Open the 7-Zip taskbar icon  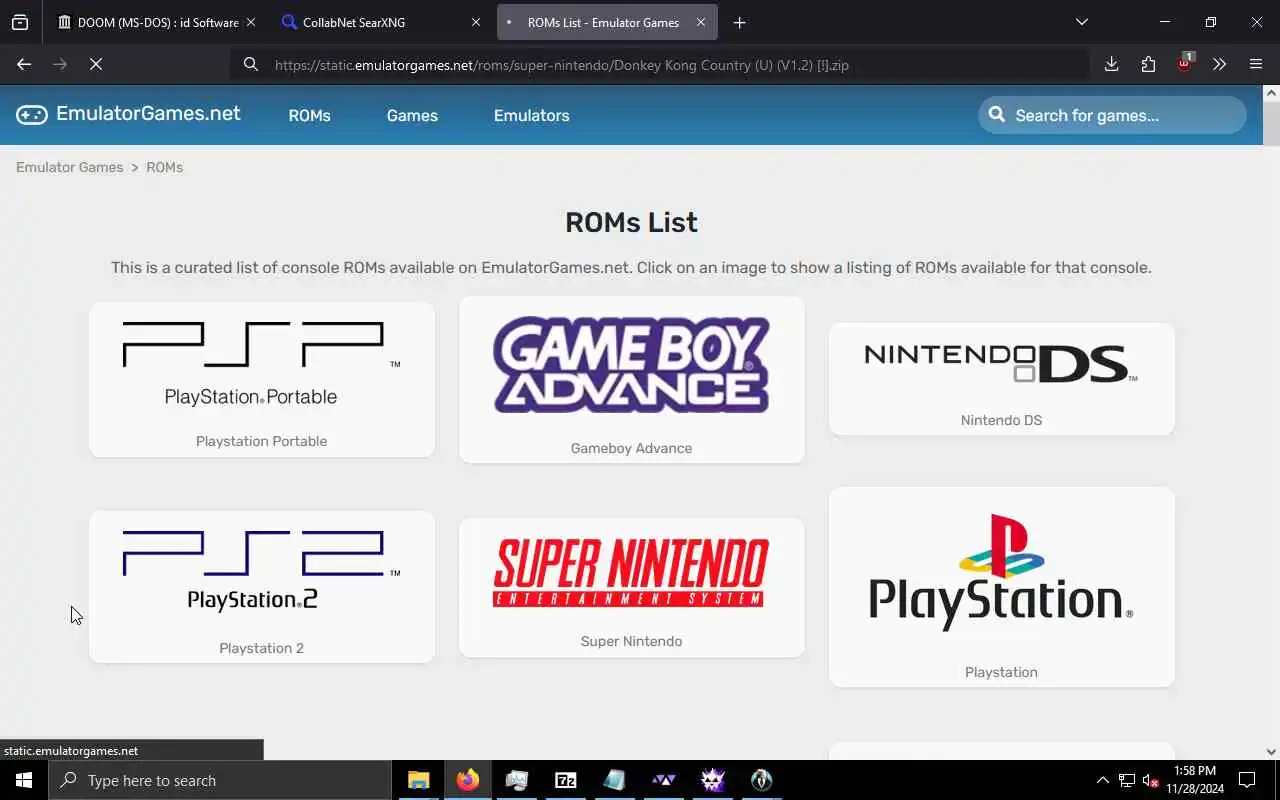click(565, 780)
